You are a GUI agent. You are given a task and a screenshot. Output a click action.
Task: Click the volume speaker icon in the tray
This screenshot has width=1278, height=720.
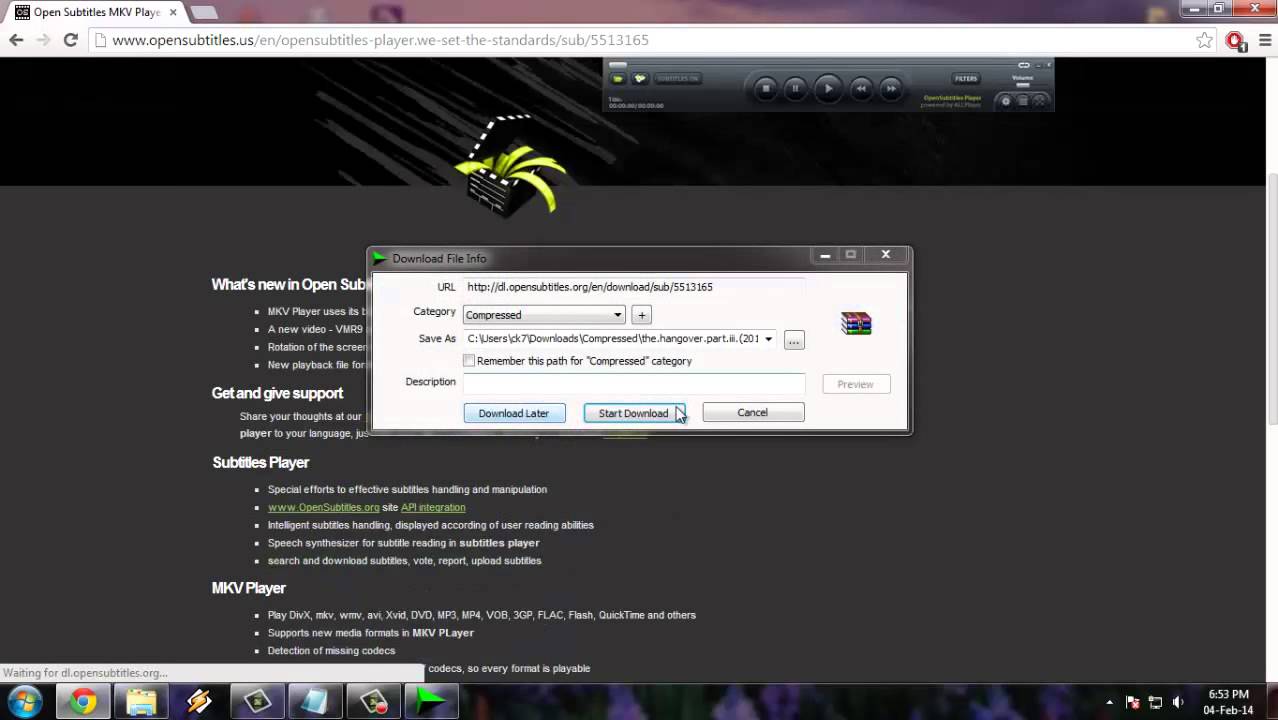1178,702
